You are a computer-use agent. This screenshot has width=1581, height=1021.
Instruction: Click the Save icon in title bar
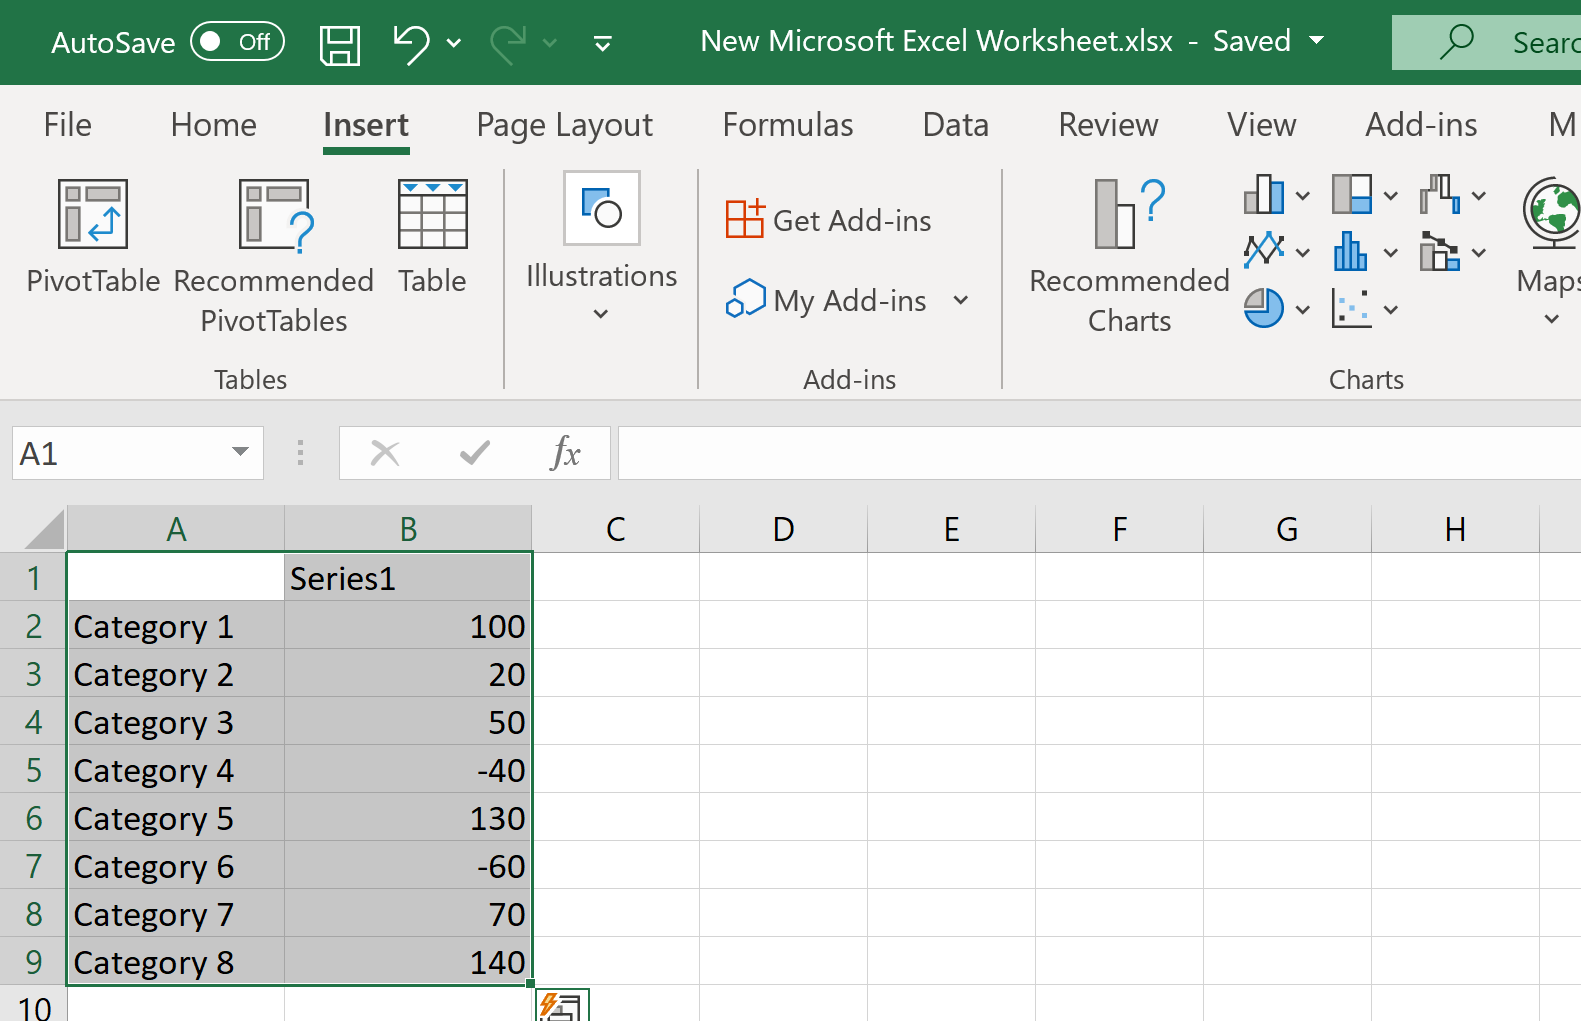click(340, 44)
